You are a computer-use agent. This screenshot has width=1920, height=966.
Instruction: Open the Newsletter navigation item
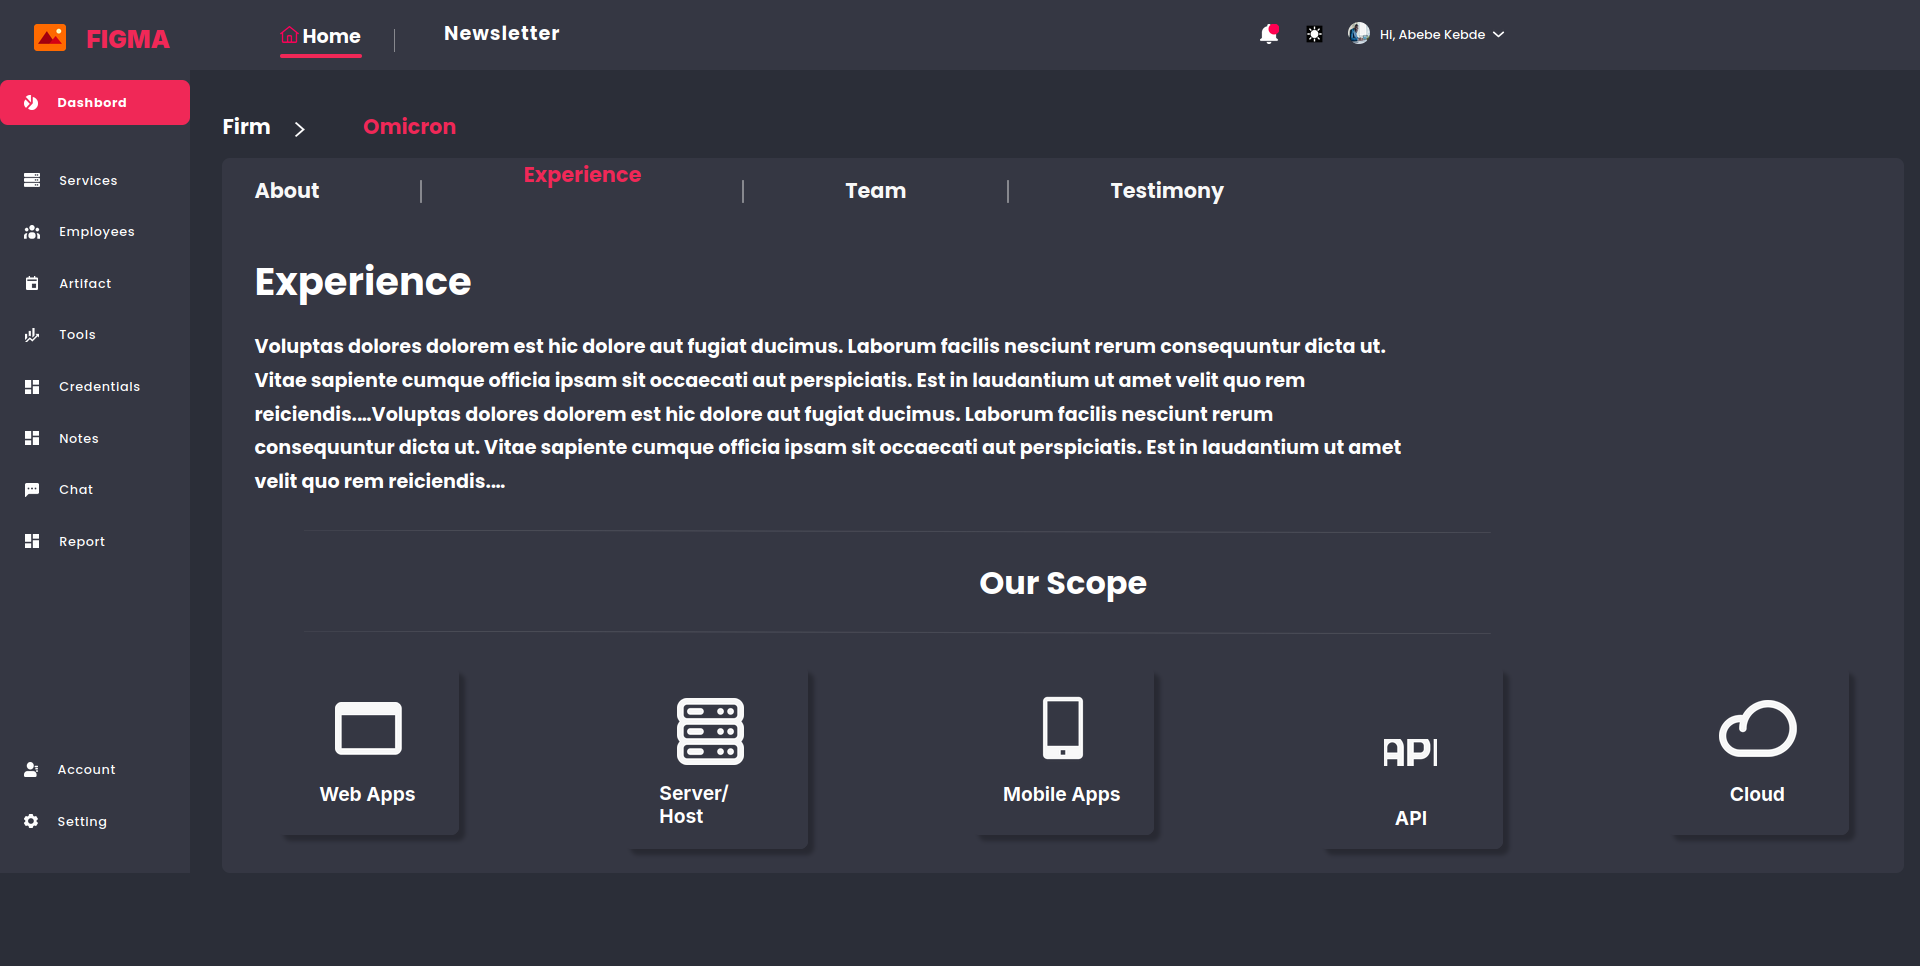[502, 33]
